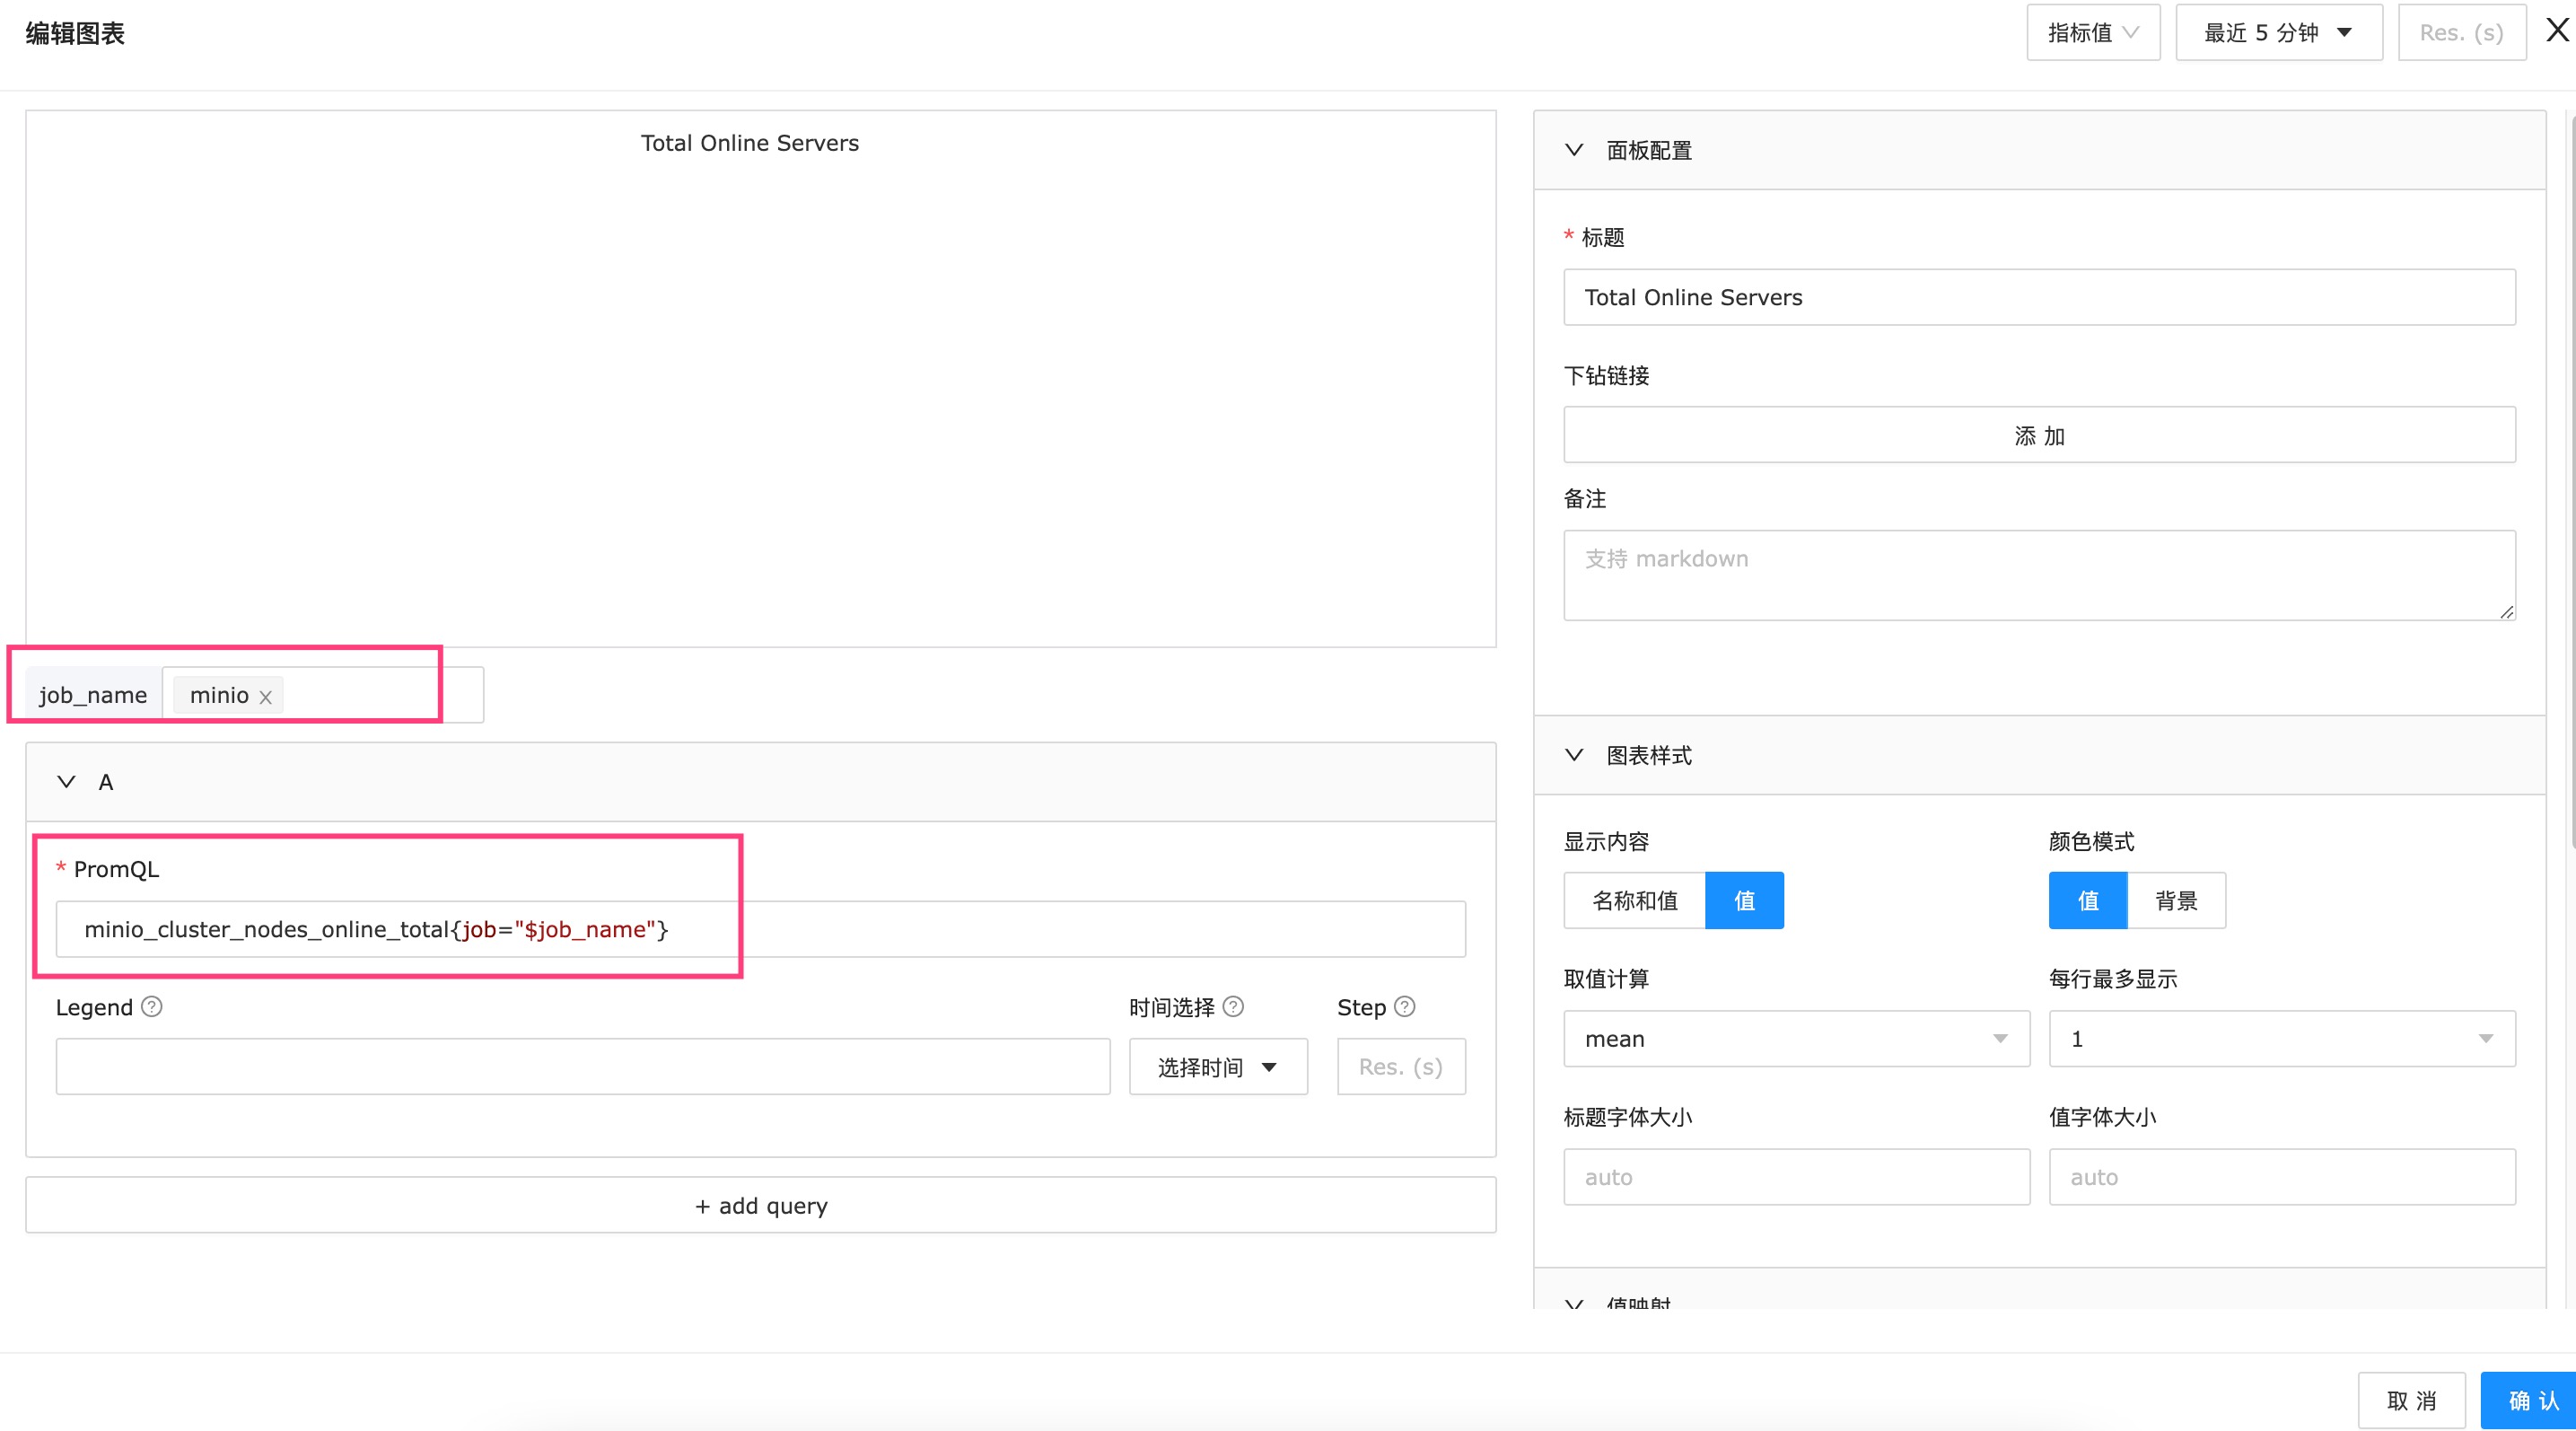Show 时间选择 help tooltip icon
The width and height of the screenshot is (2576, 1431).
pos(1234,1007)
